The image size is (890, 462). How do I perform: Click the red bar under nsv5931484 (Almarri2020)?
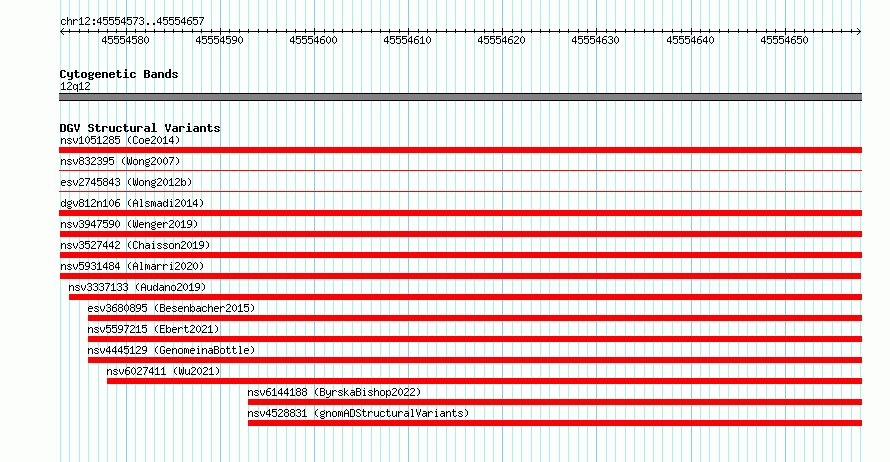coord(460,276)
